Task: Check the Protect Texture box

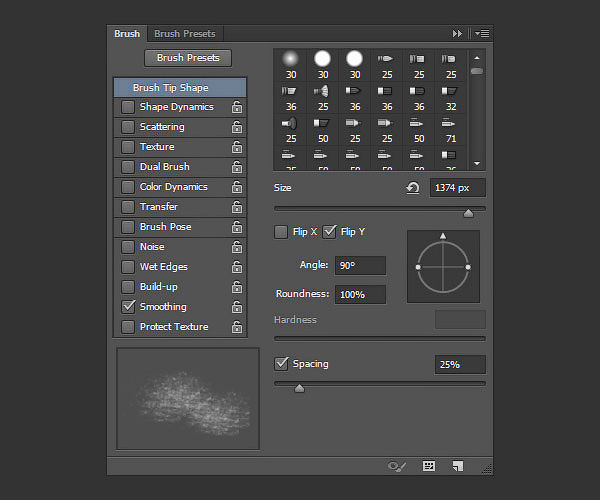Action: click(x=128, y=327)
